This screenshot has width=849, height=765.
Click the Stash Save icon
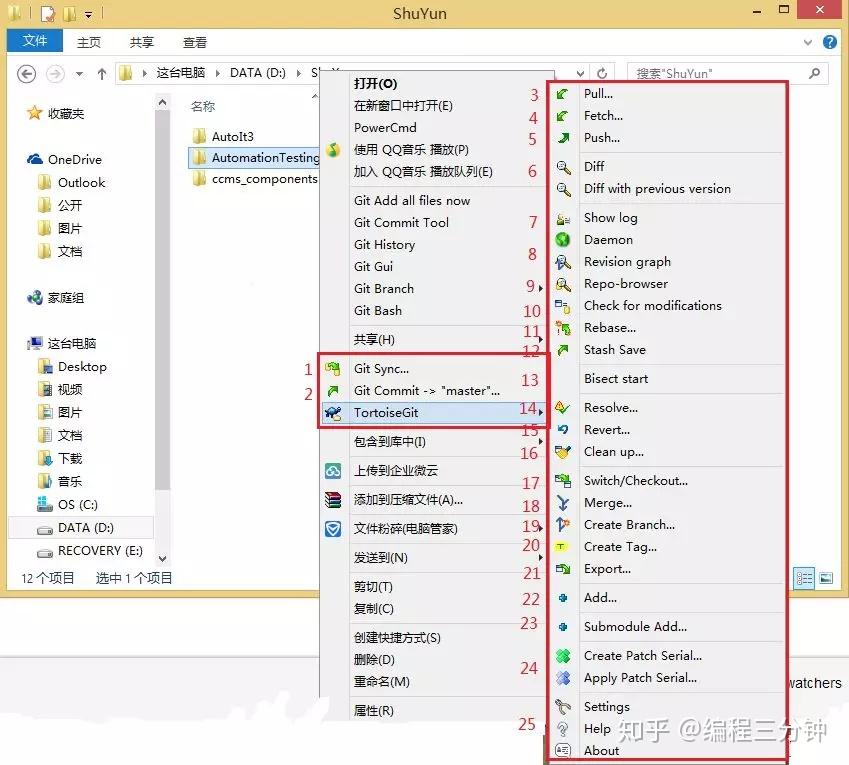(x=563, y=350)
